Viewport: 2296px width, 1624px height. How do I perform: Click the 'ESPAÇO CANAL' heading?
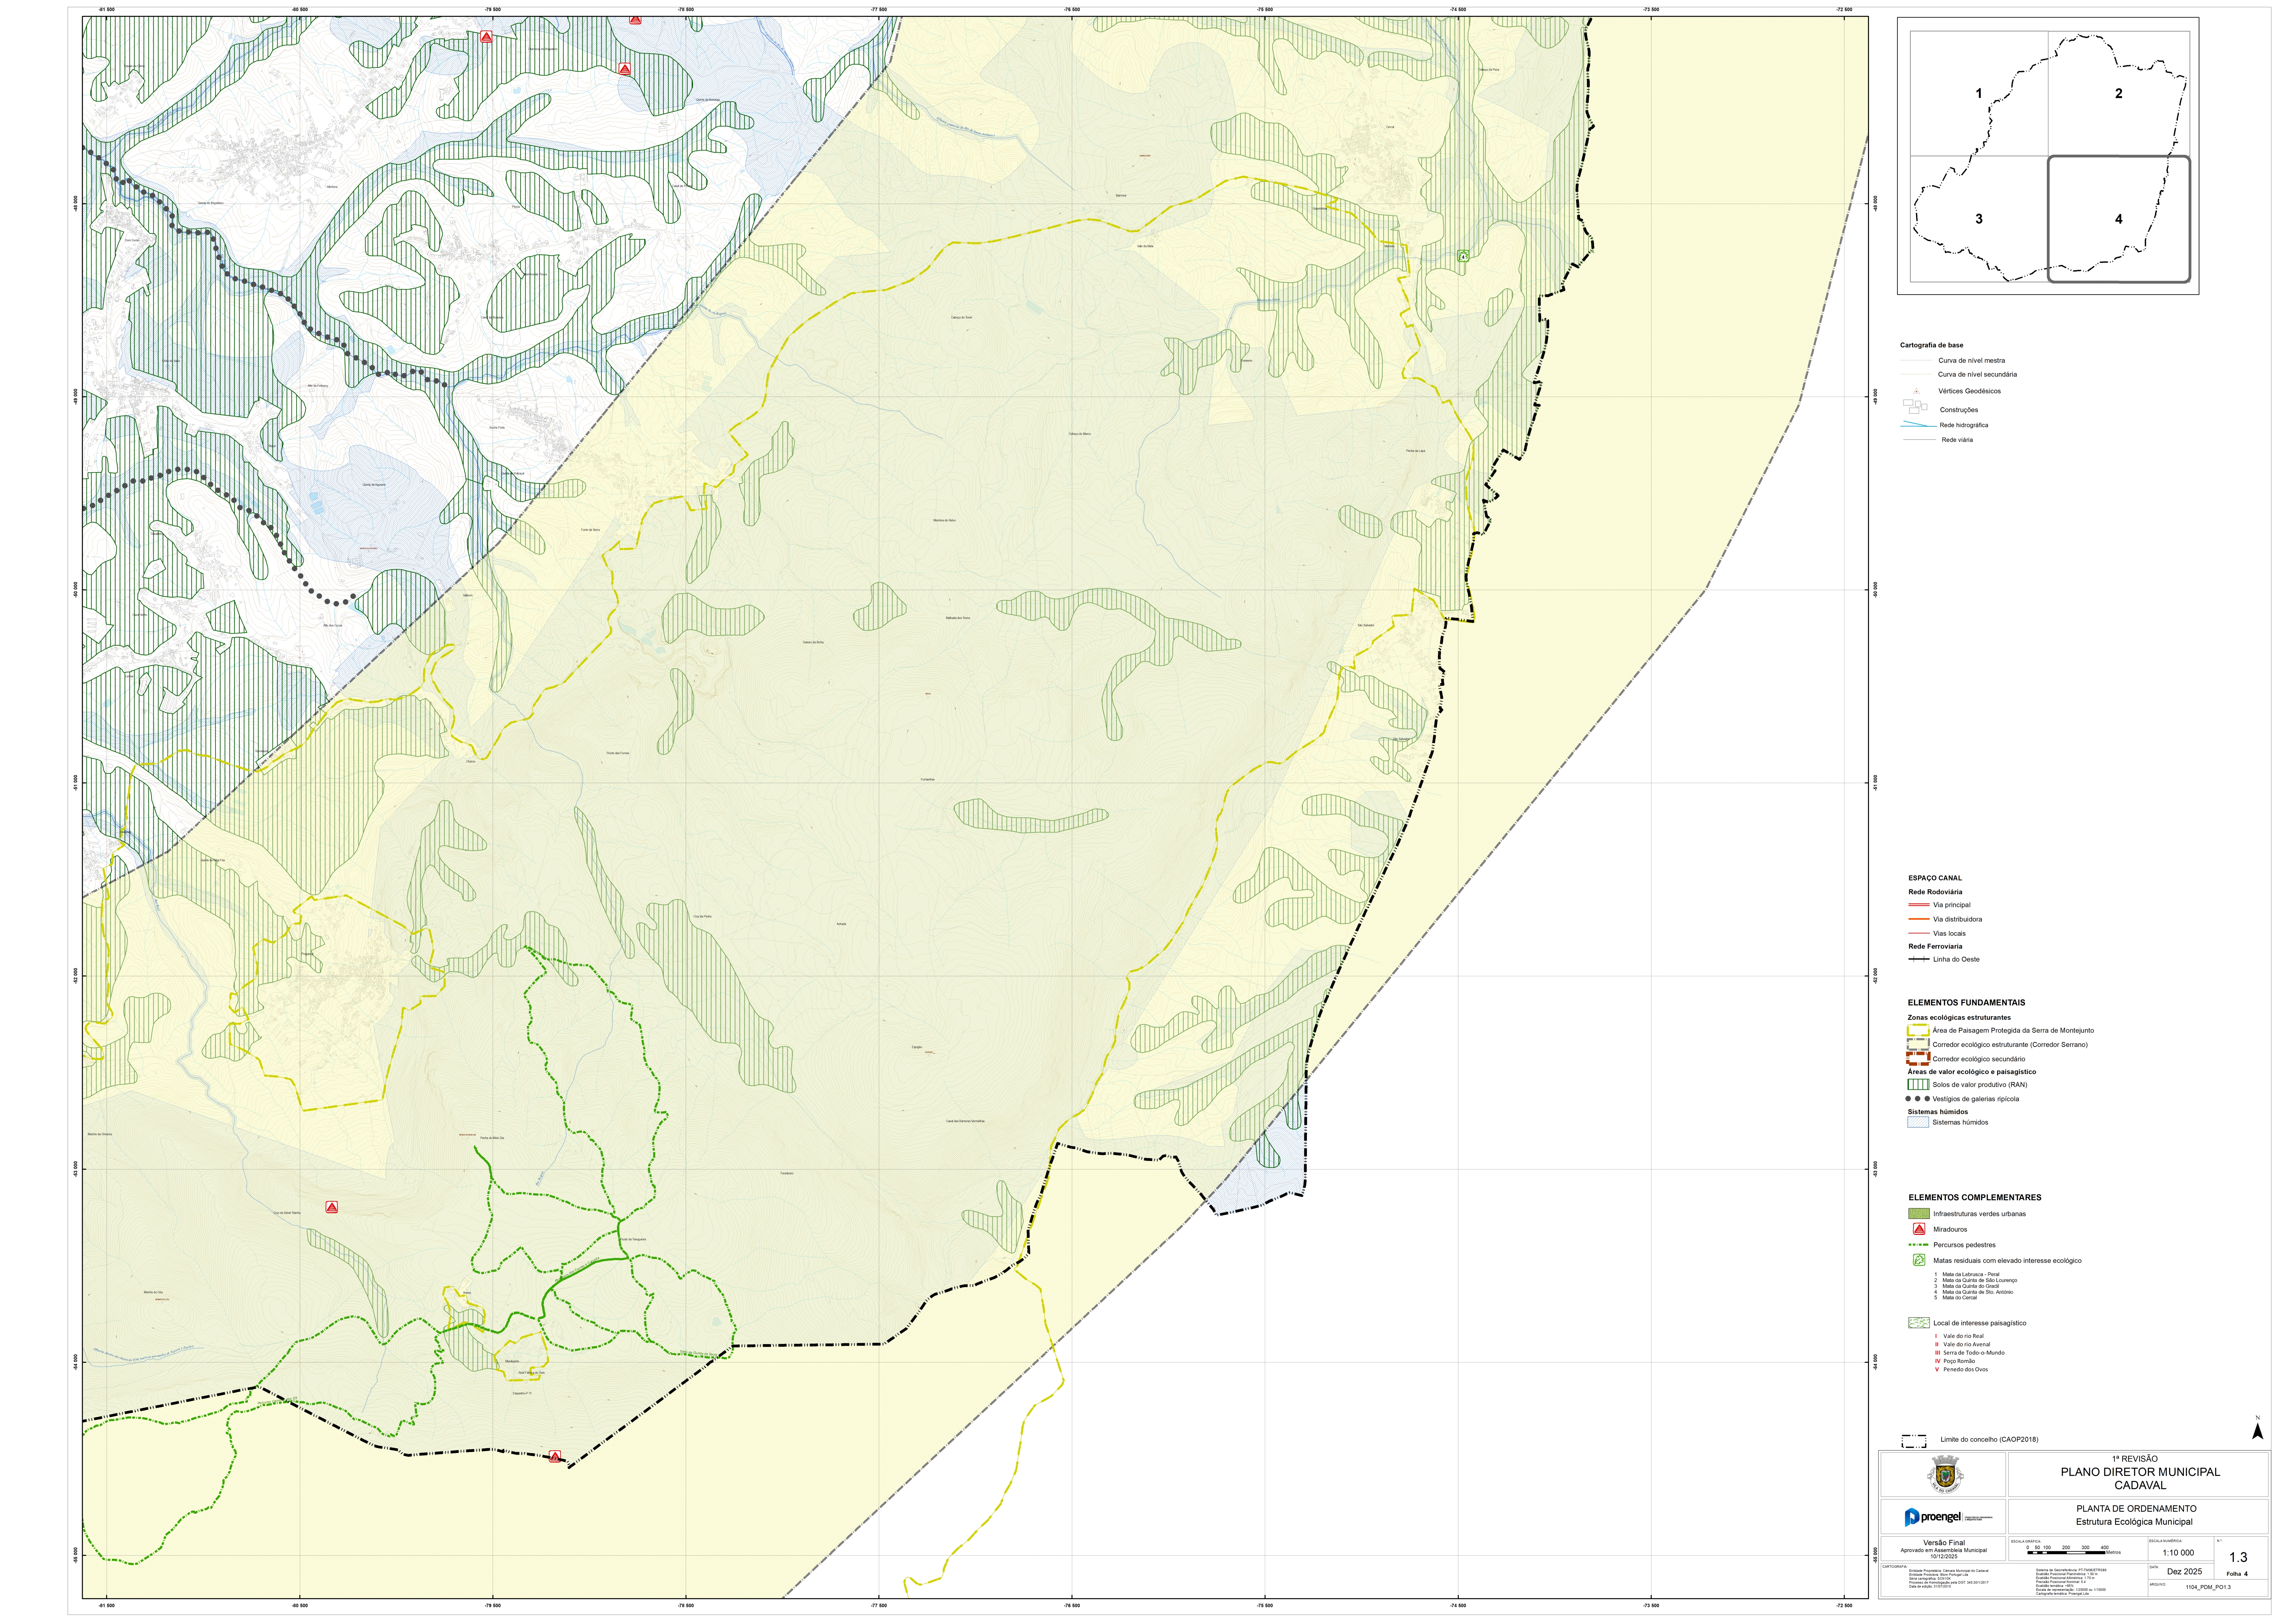1935,878
